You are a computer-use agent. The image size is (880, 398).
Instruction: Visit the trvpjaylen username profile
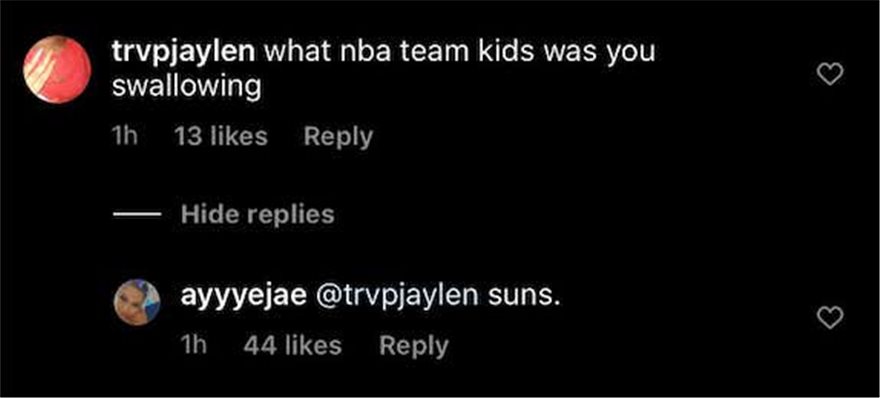pyautogui.click(x=184, y=53)
